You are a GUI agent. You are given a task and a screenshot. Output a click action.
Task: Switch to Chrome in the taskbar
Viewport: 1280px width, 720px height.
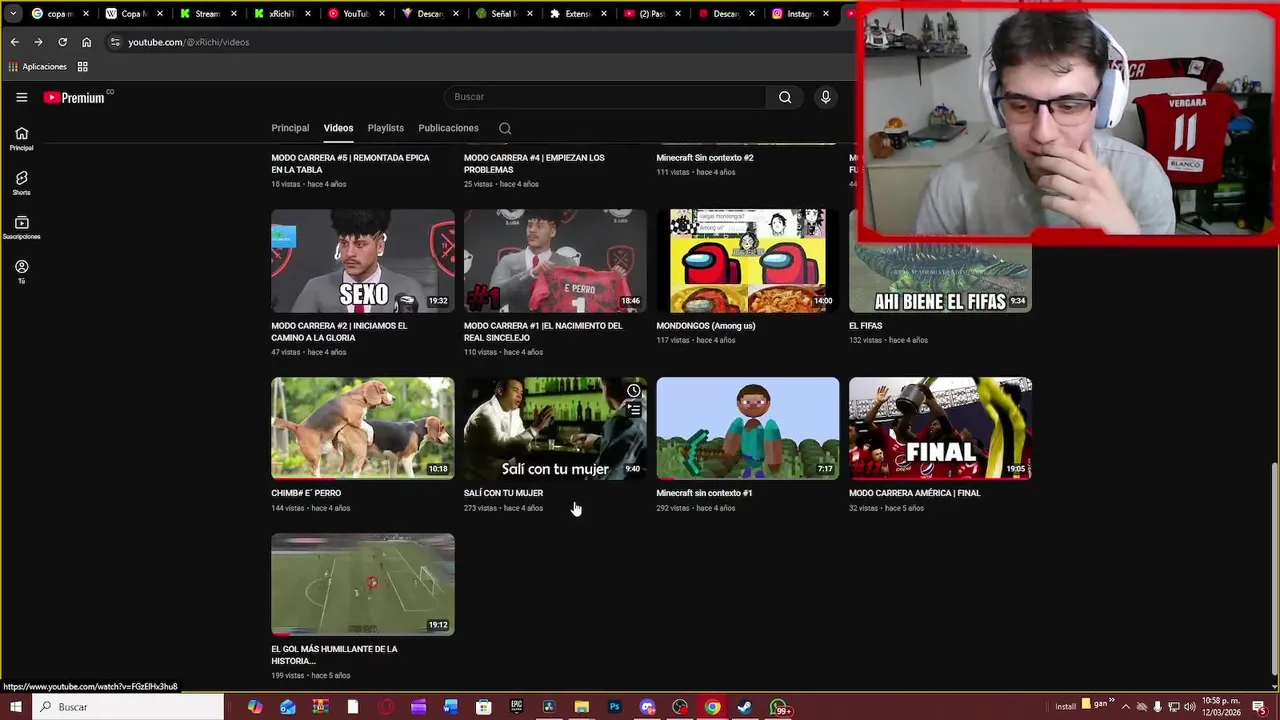[712, 707]
